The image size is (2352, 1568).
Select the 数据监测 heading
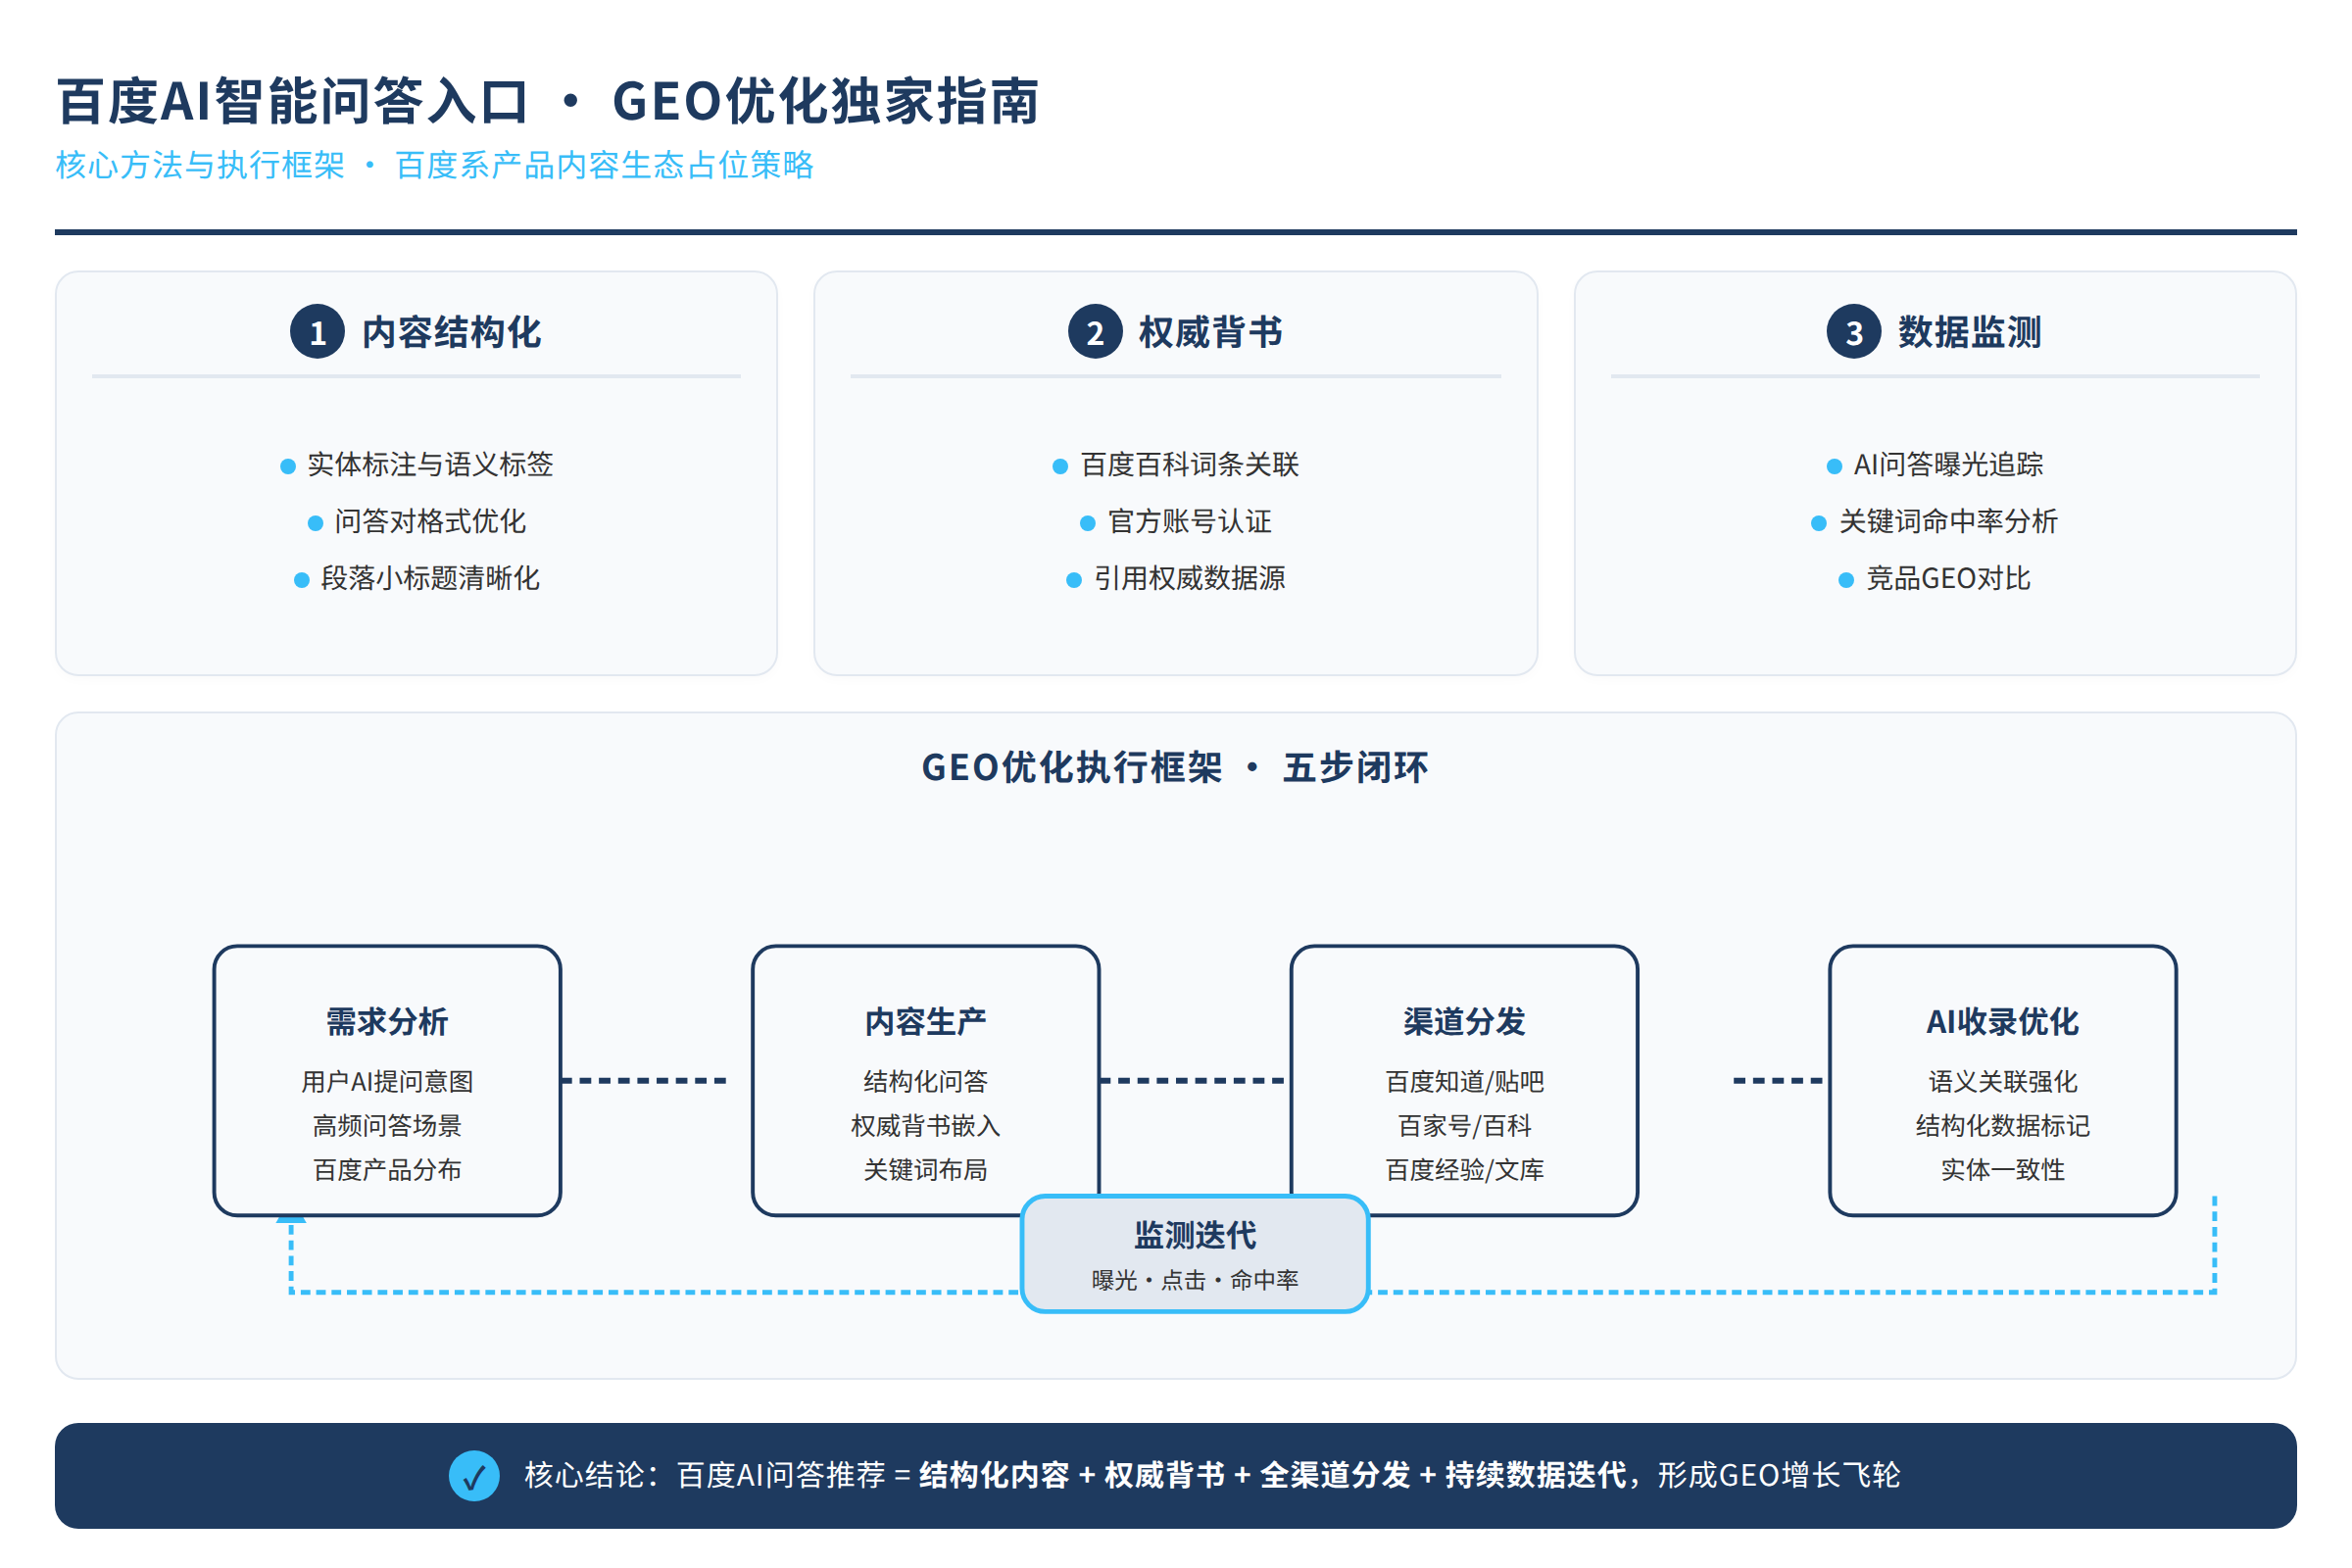(x=1970, y=332)
